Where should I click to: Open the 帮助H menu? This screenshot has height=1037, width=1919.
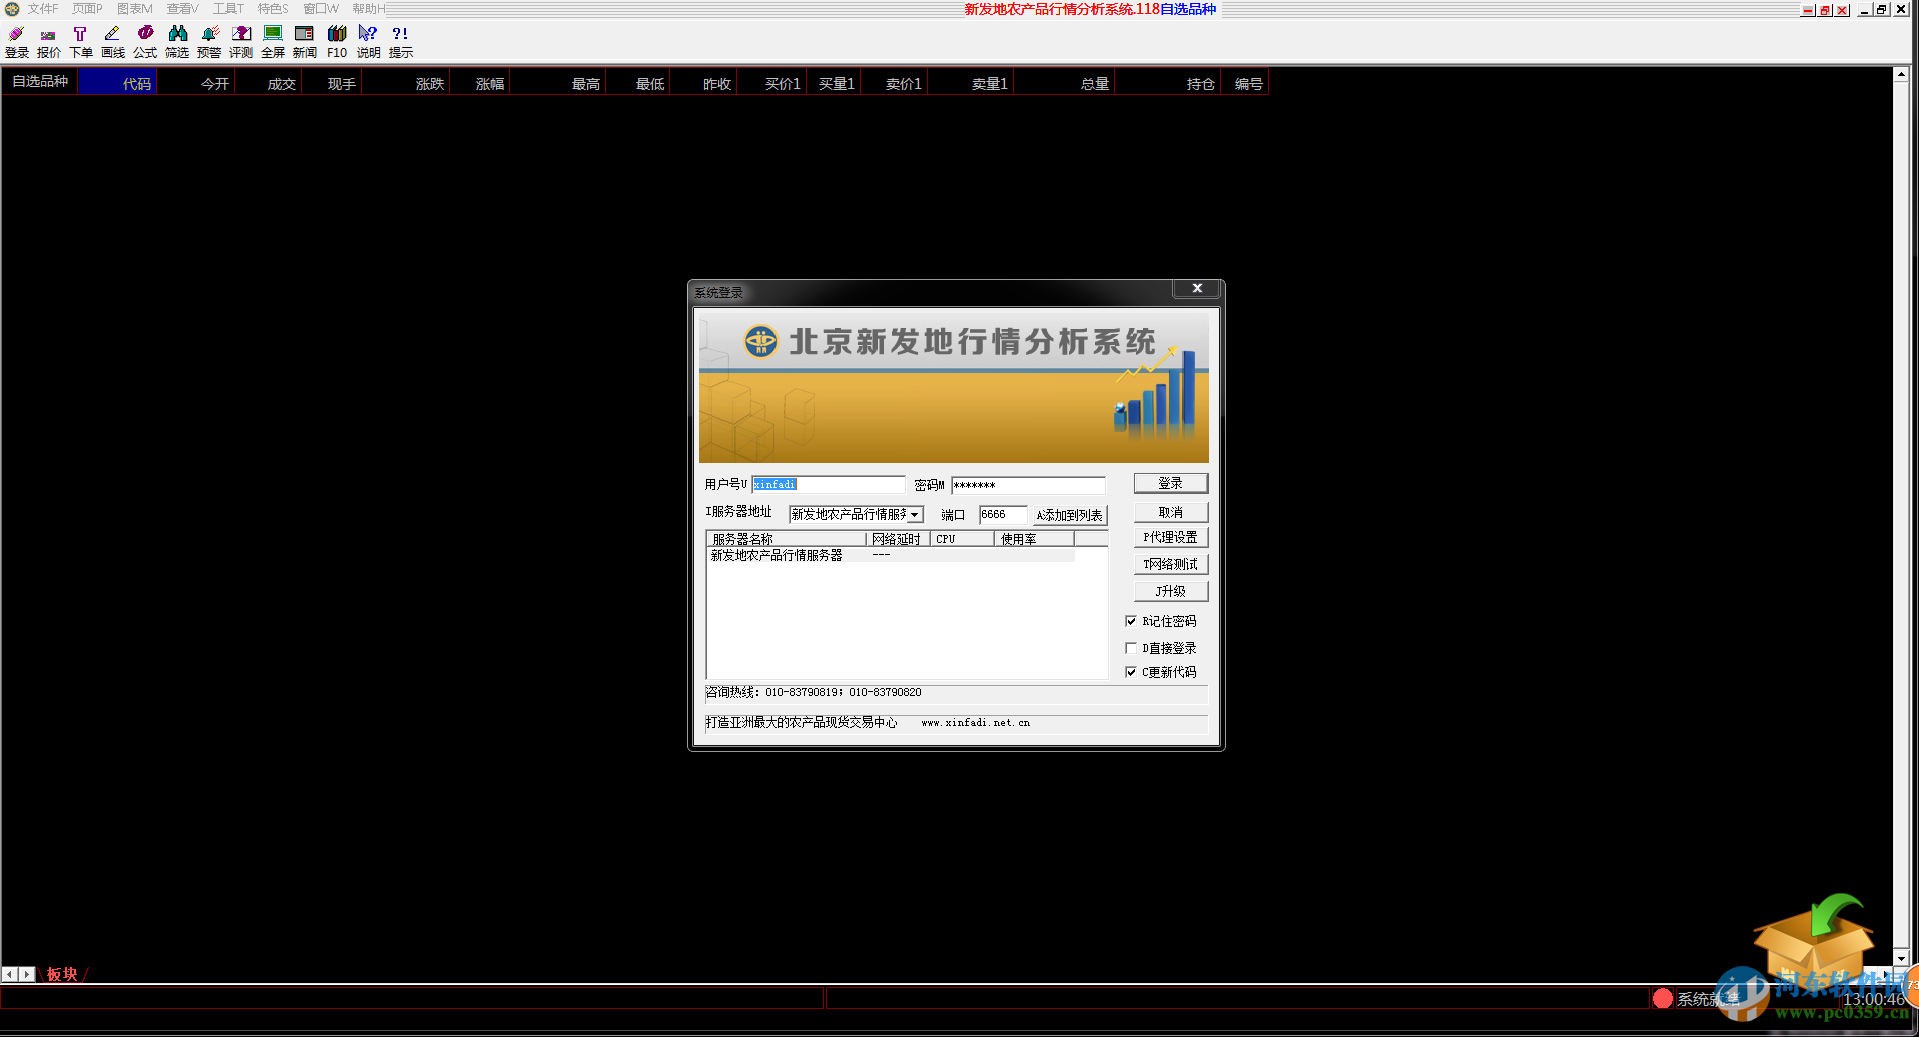point(368,9)
